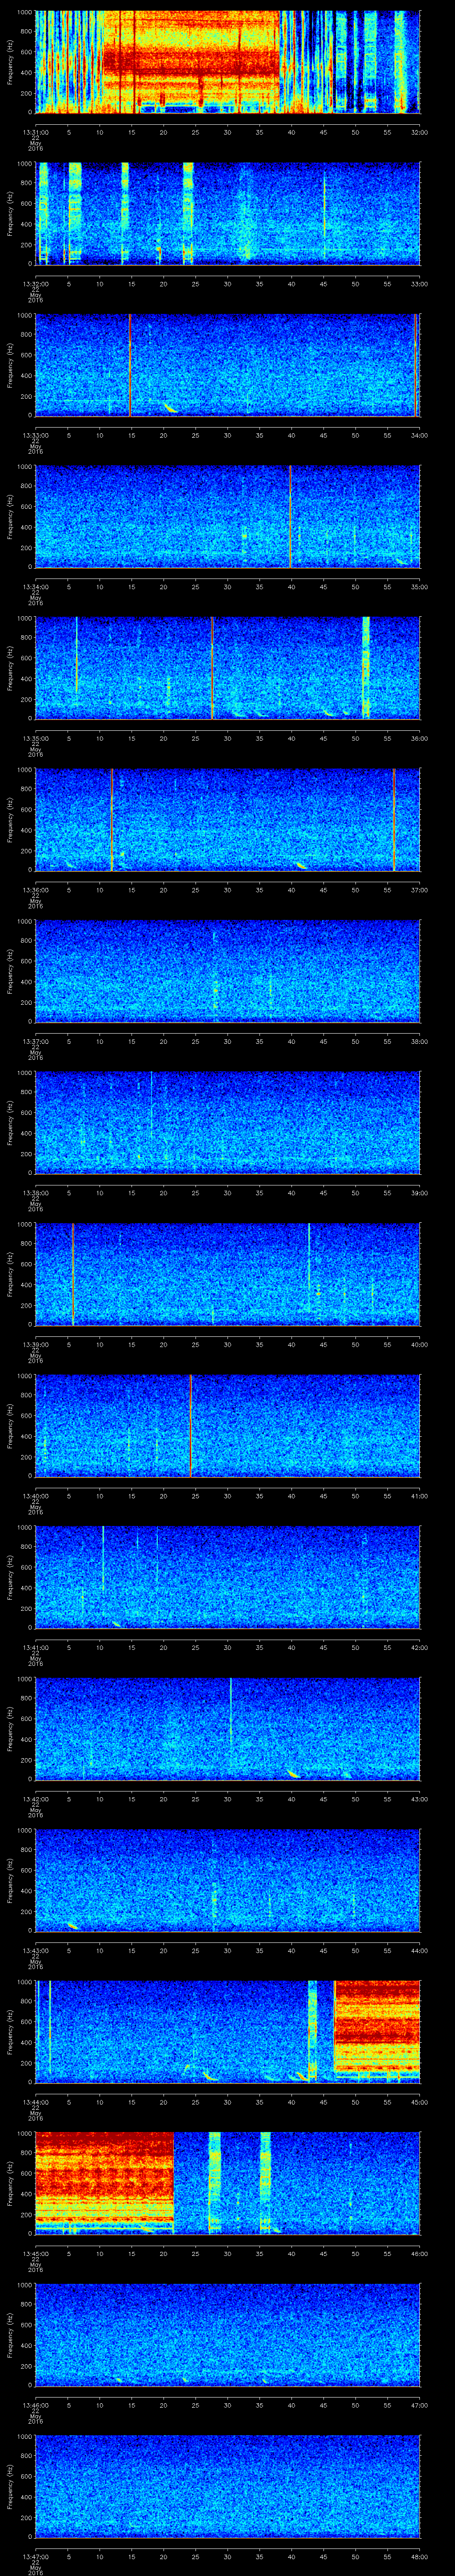This screenshot has width=455, height=2576.
Task: Open the 13:38 spectrogram panel
Action: (x=227, y=1122)
